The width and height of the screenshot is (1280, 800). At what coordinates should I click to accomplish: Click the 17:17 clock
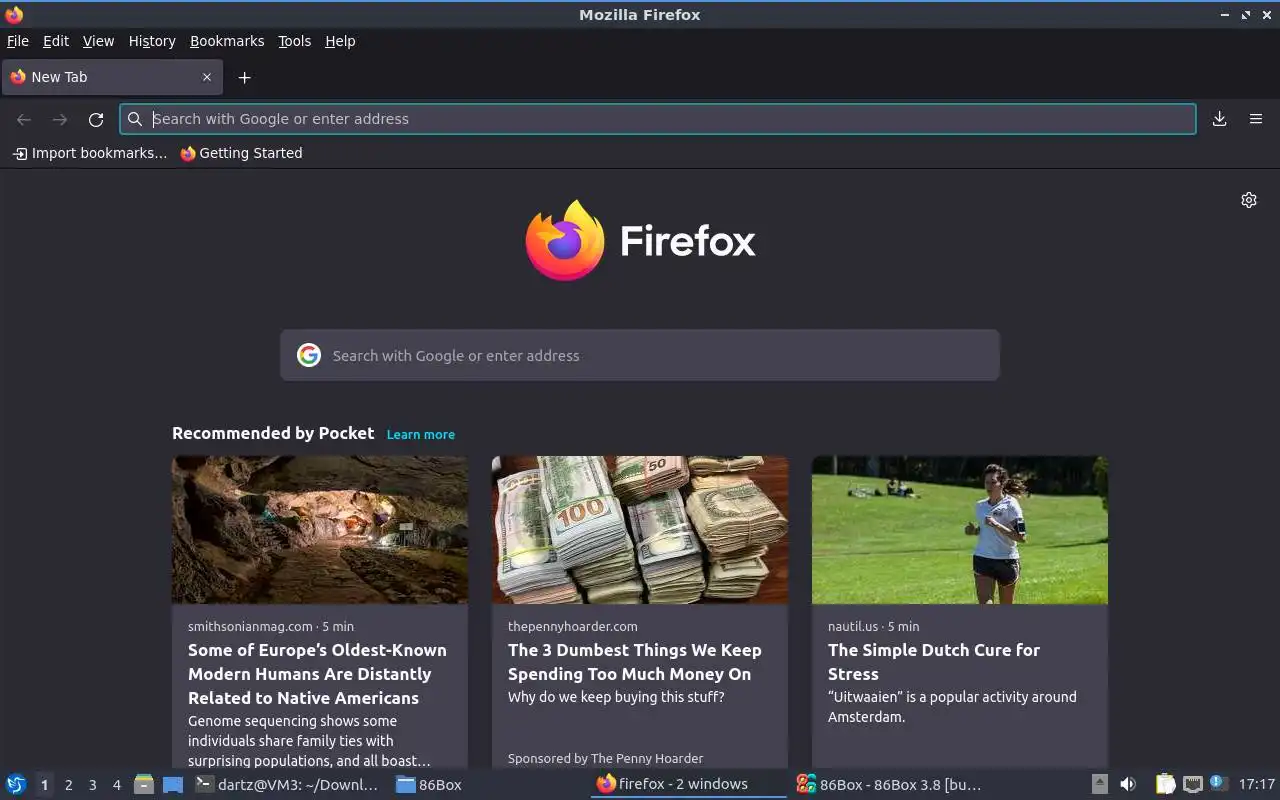pyautogui.click(x=1257, y=784)
